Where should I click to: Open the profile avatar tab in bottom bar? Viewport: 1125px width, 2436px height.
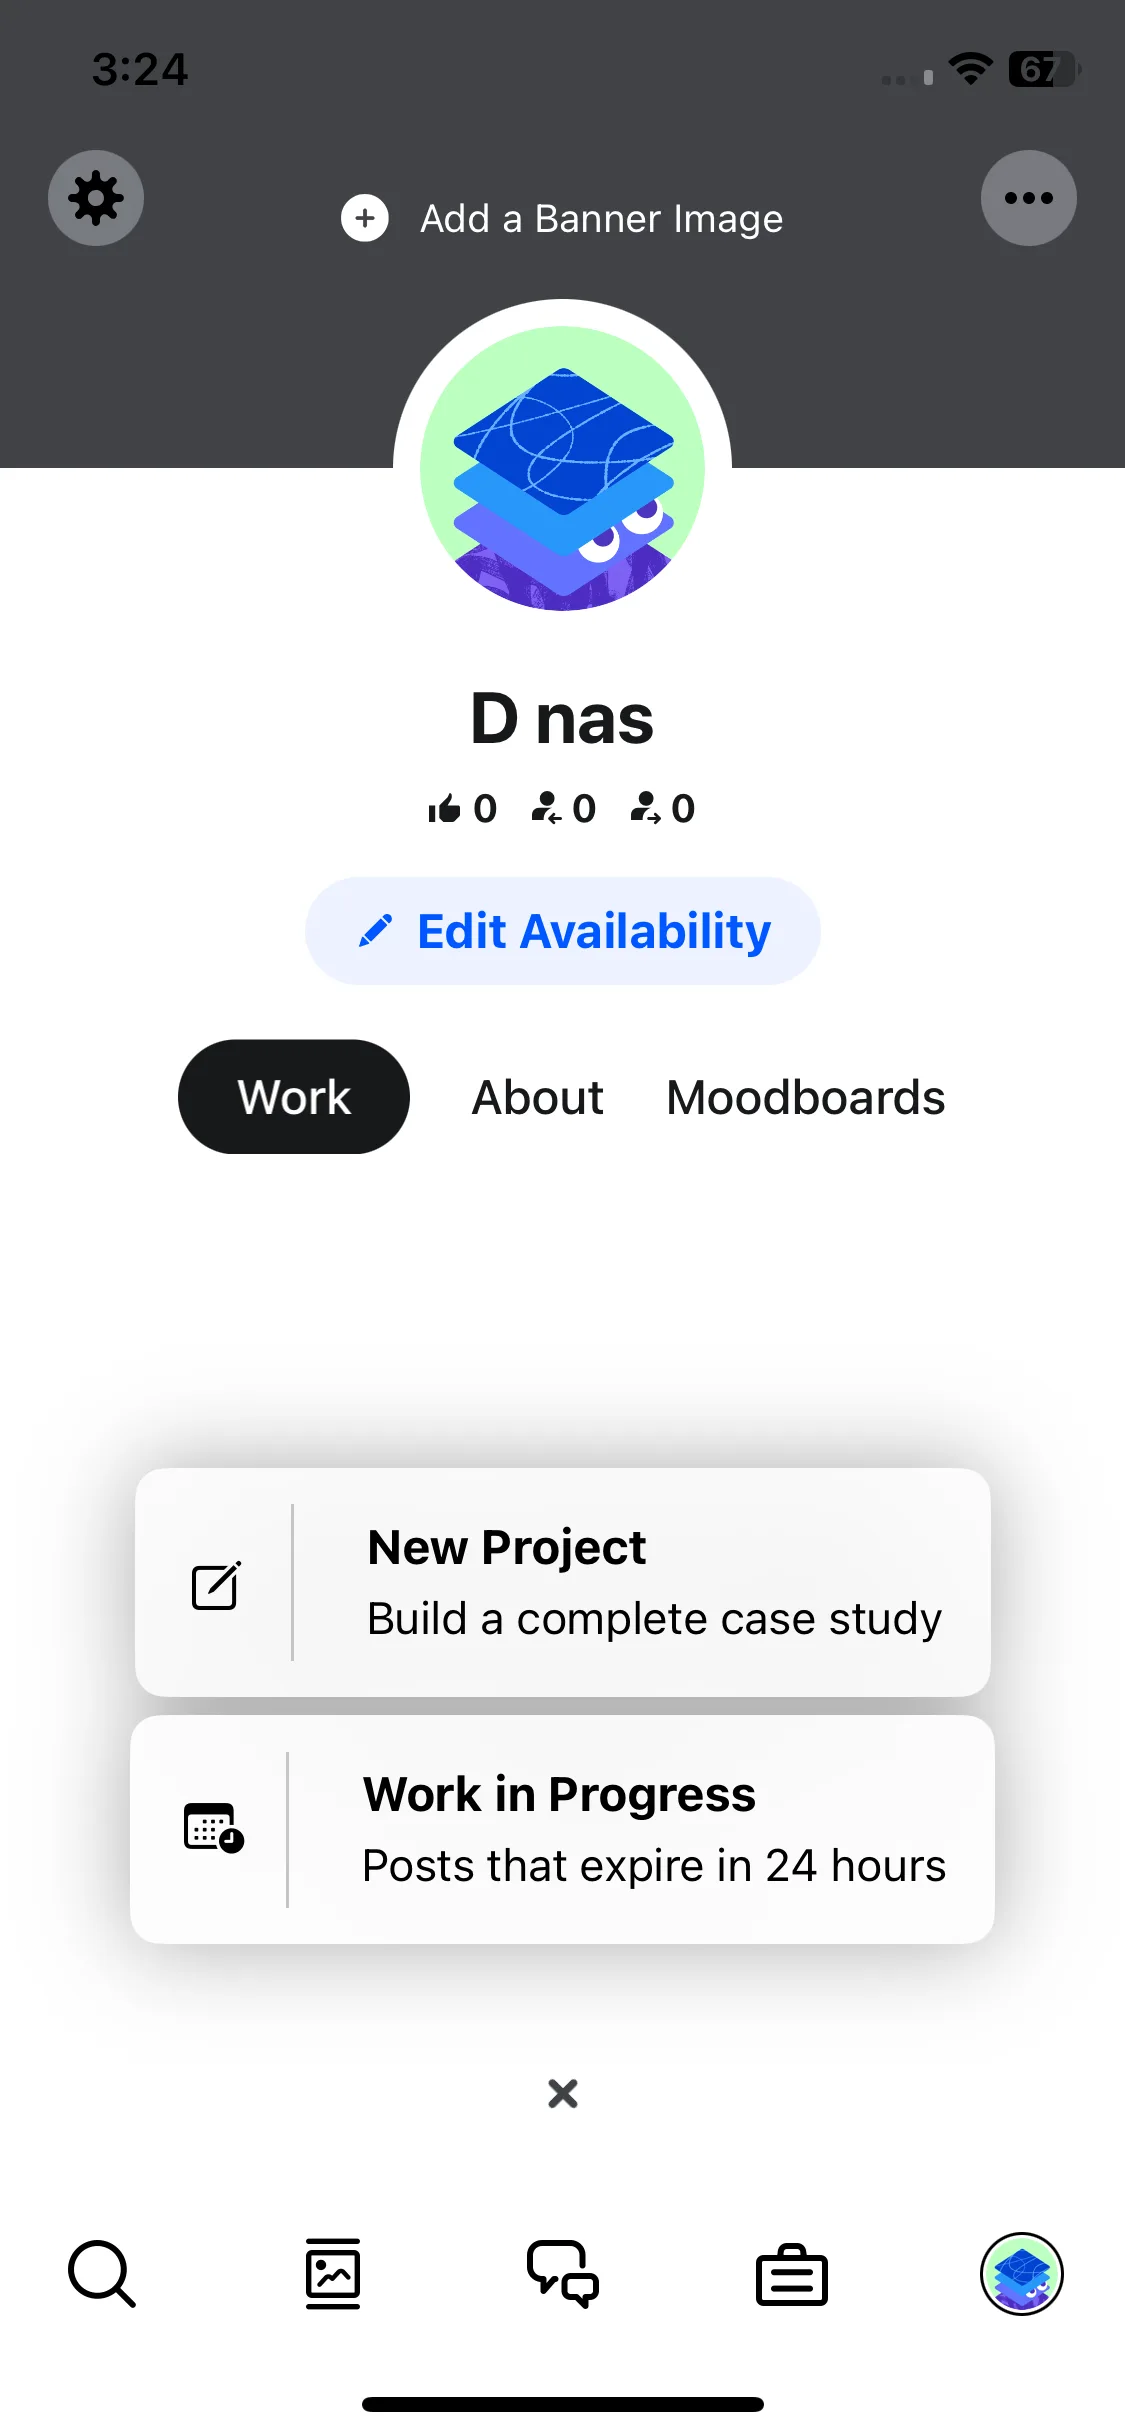click(1021, 2273)
